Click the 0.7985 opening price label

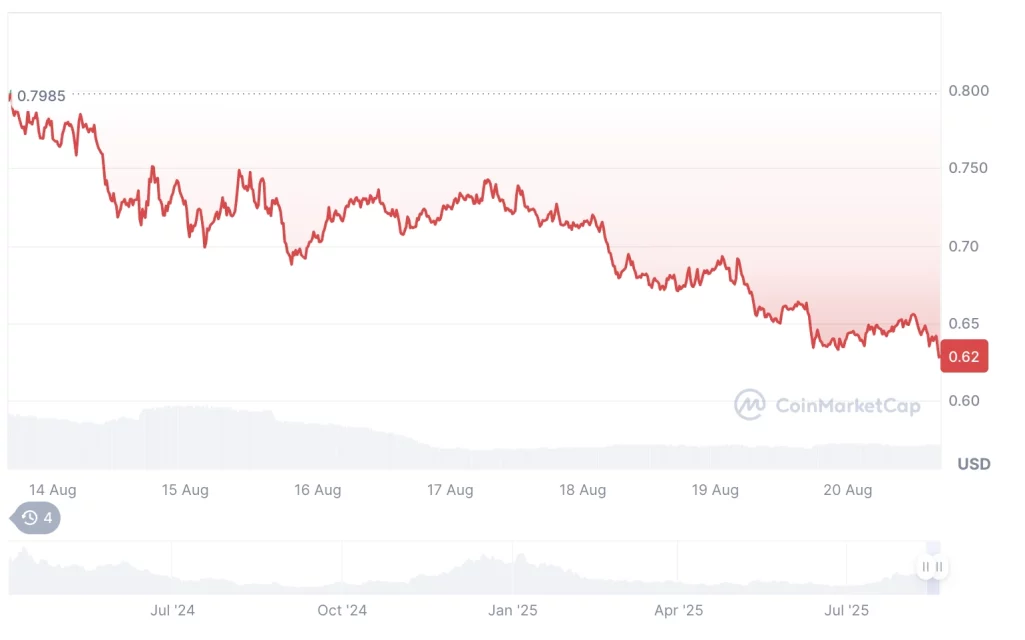41,96
